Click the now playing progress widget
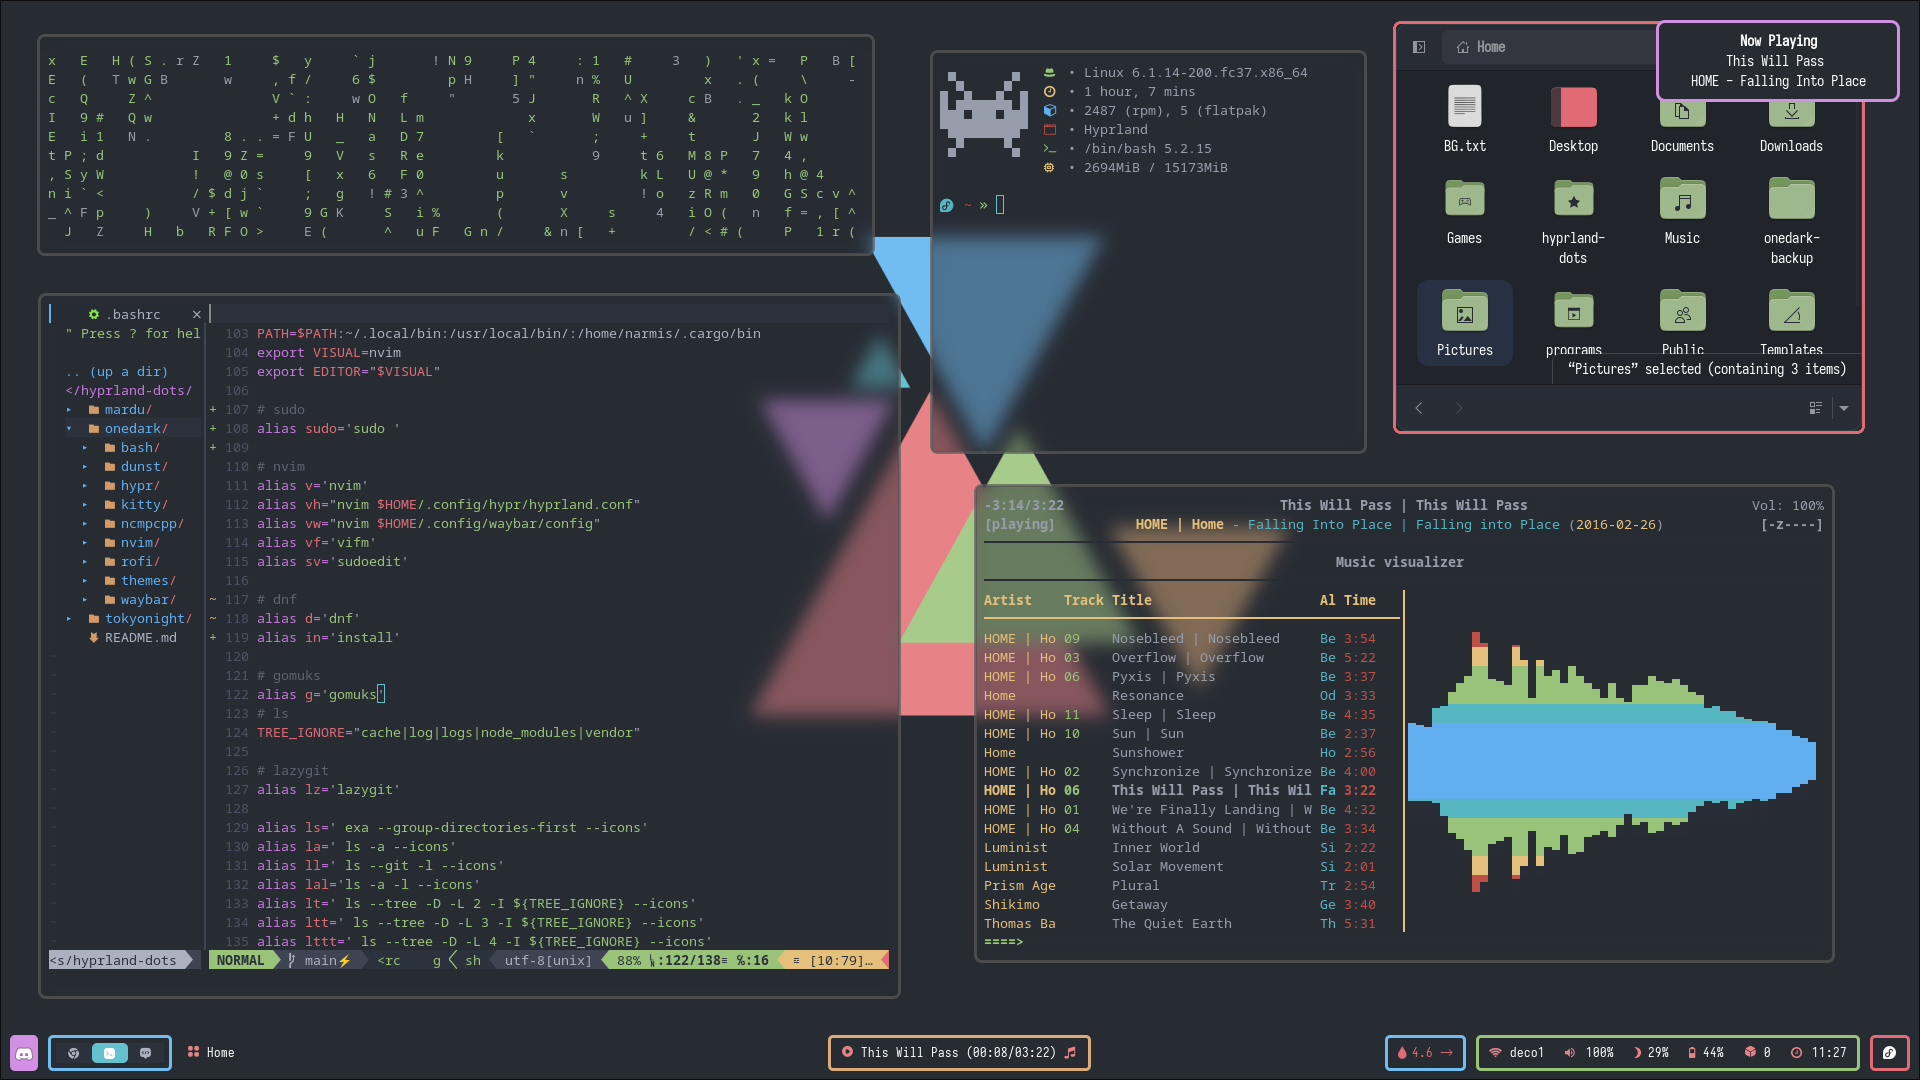Image resolution: width=1920 pixels, height=1080 pixels. [958, 1053]
